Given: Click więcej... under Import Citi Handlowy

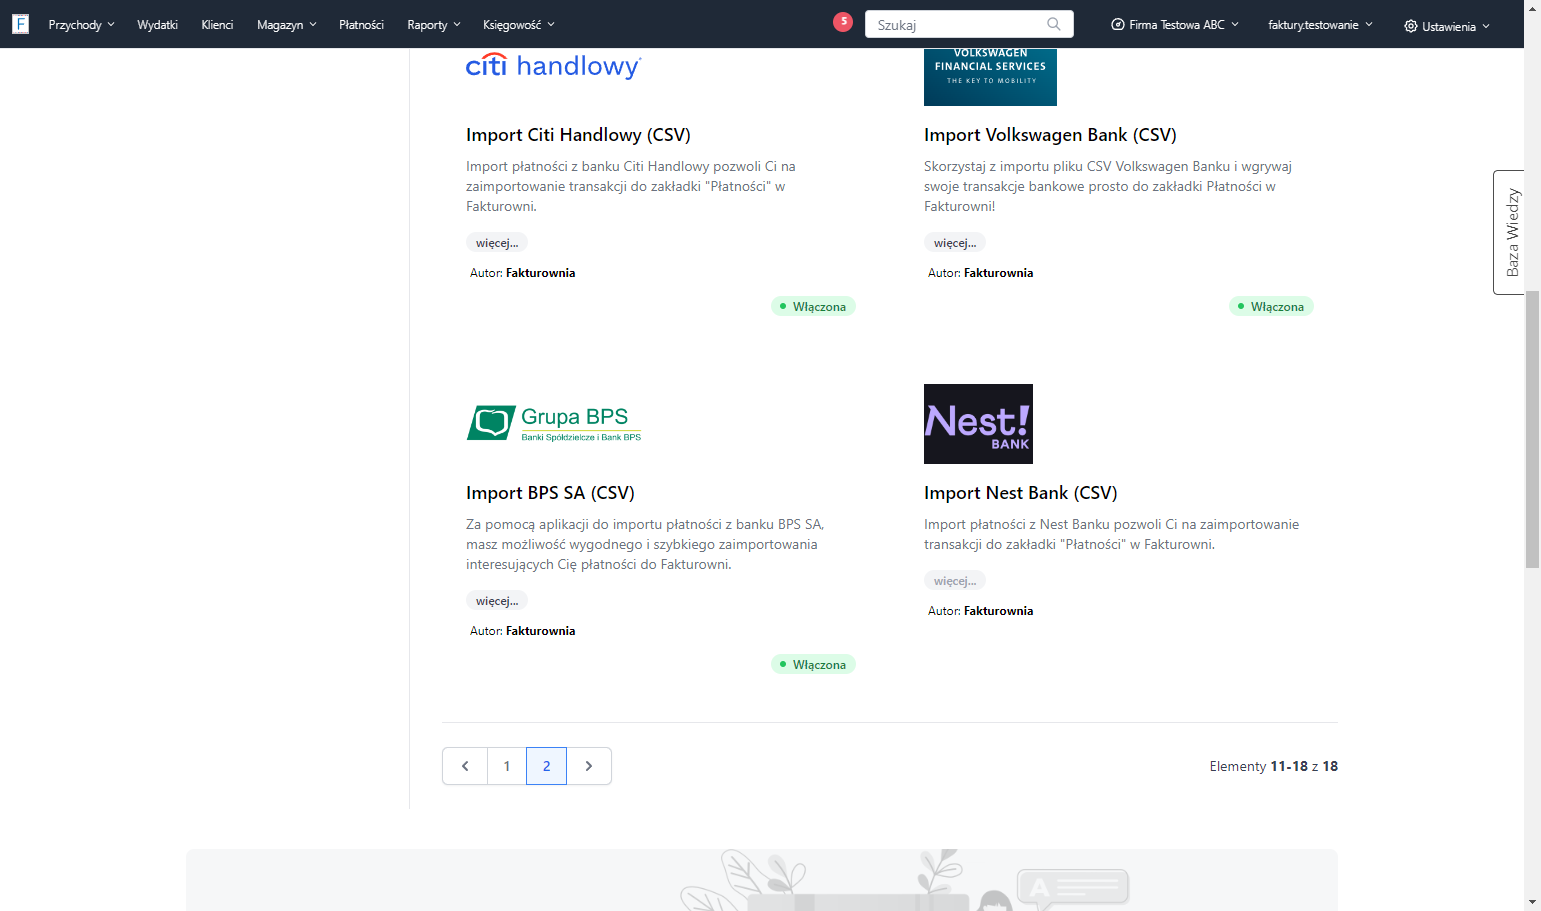Looking at the screenshot, I should click(497, 243).
